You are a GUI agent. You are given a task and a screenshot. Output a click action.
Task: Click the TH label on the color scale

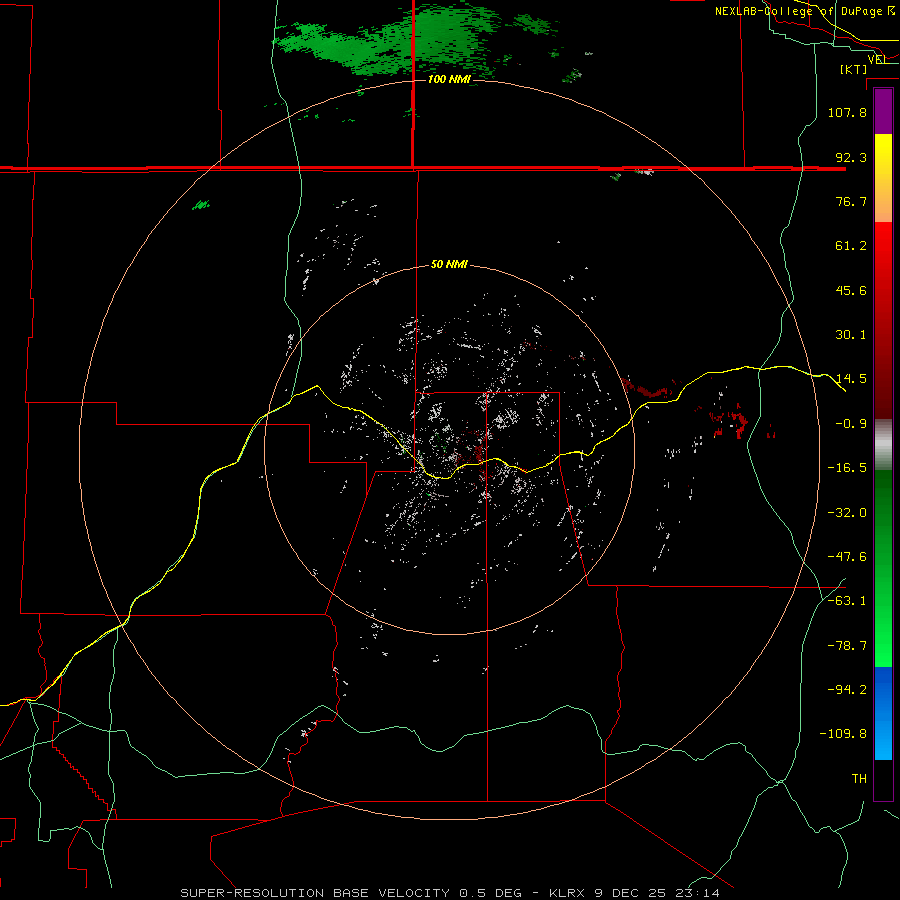point(859,779)
